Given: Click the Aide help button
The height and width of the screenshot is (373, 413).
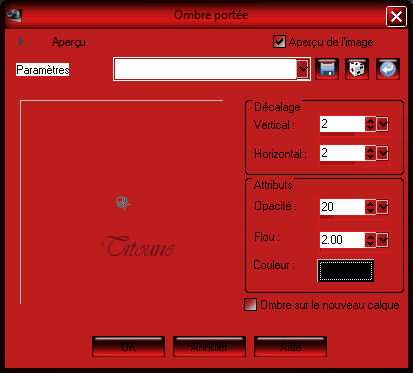Looking at the screenshot, I should click(x=290, y=347).
